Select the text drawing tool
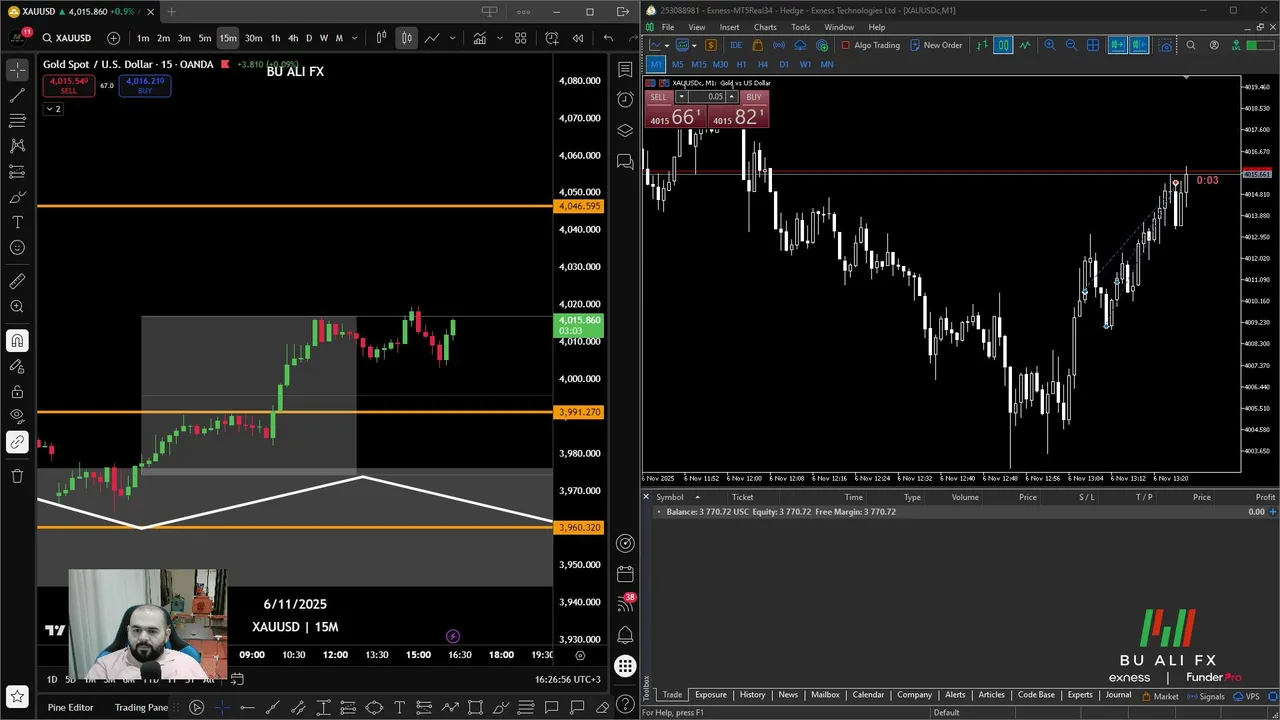The height and width of the screenshot is (720, 1280). pyautogui.click(x=17, y=222)
